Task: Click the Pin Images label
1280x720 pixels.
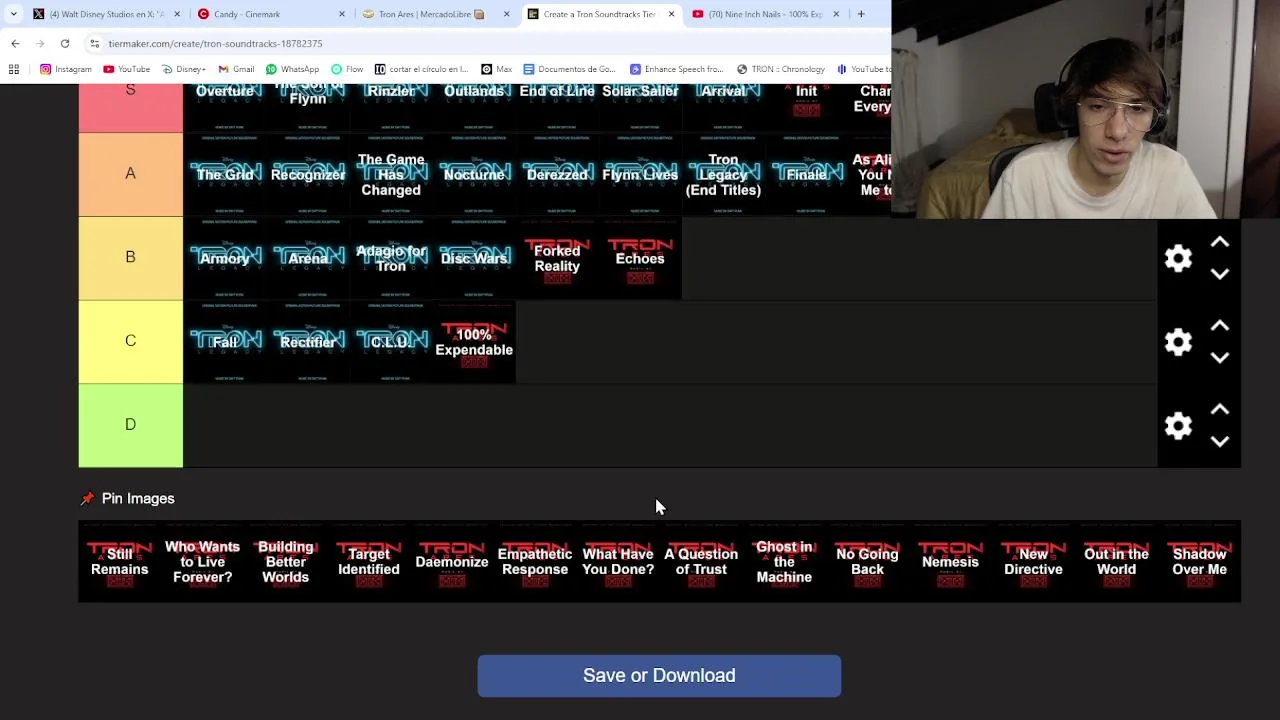Action: (x=138, y=498)
